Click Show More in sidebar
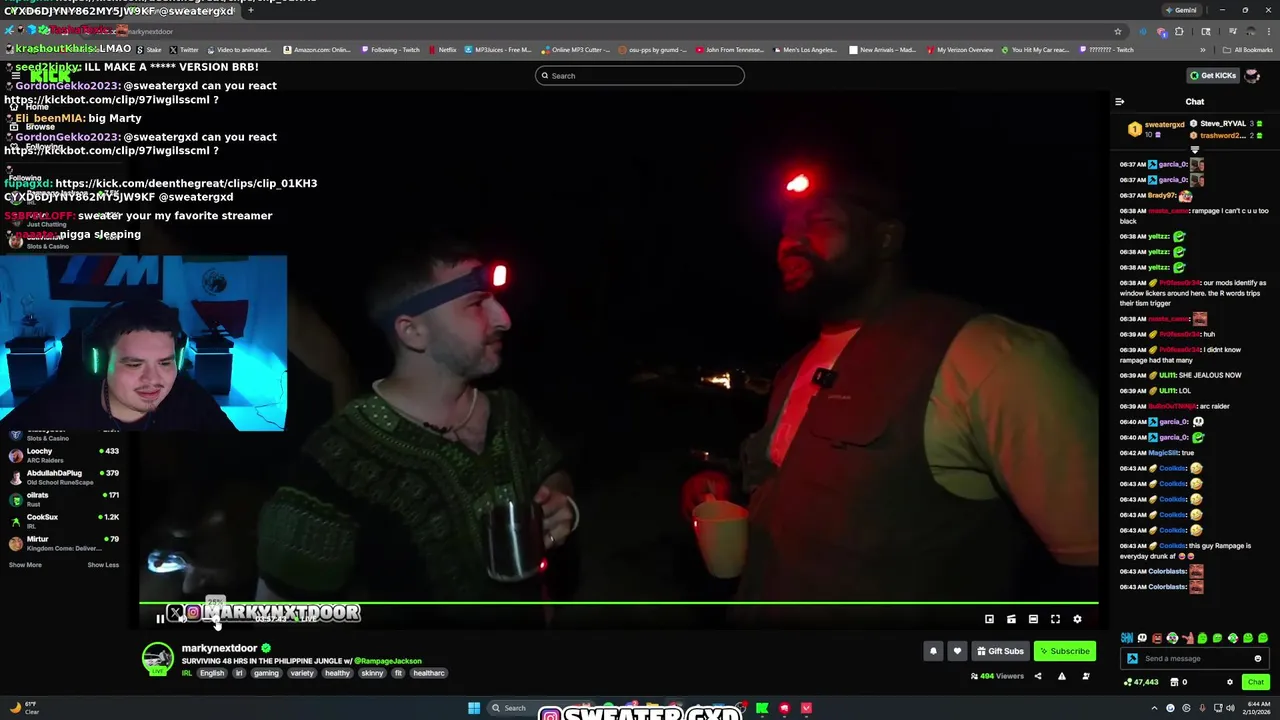 (x=25, y=565)
